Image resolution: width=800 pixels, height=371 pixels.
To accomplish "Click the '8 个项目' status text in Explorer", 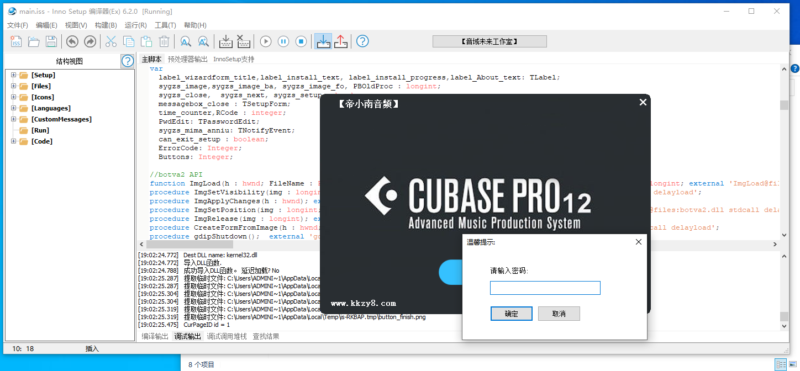I will pos(201,364).
